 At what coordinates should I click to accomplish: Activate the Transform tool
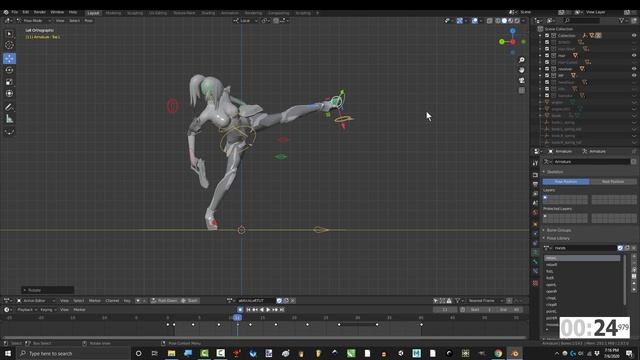9,94
